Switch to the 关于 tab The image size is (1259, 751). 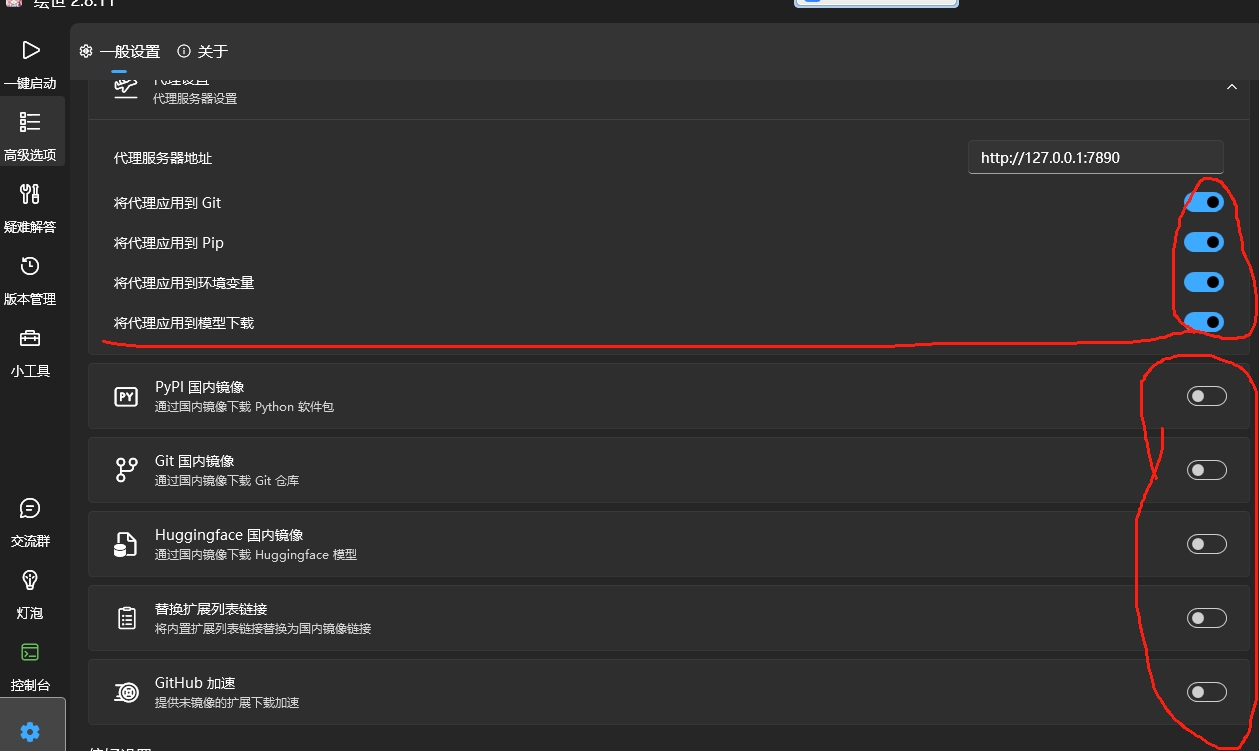pos(203,51)
